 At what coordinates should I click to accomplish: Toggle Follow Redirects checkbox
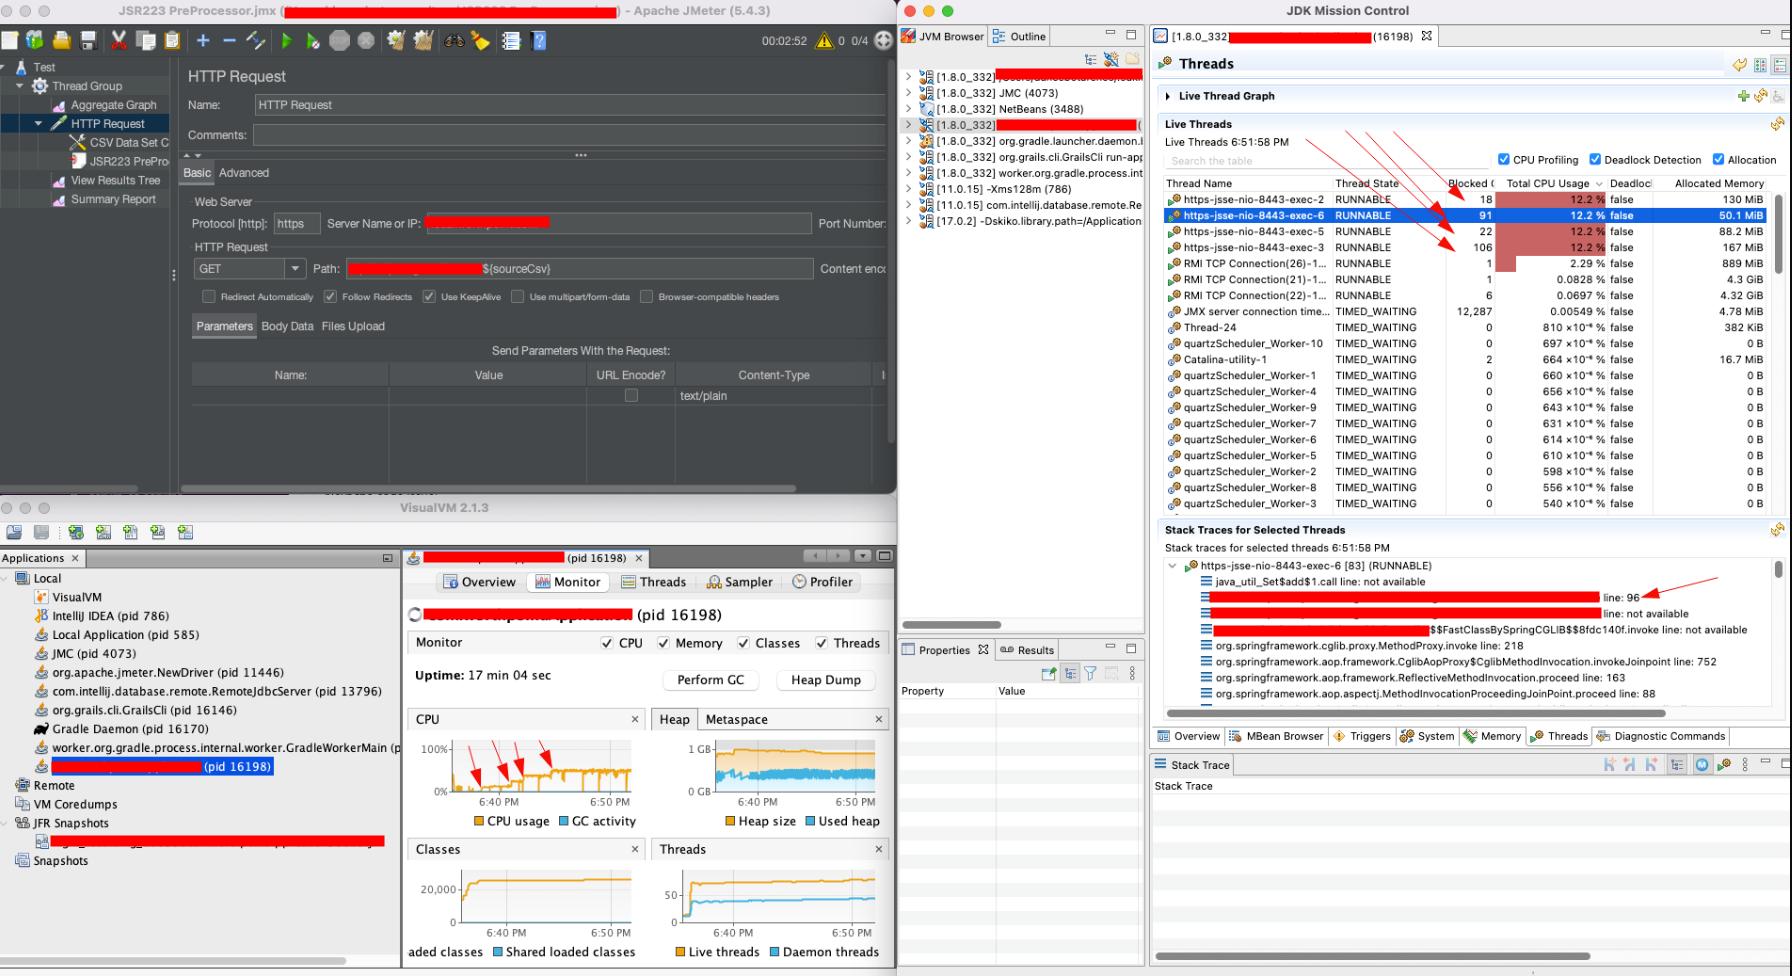[330, 296]
